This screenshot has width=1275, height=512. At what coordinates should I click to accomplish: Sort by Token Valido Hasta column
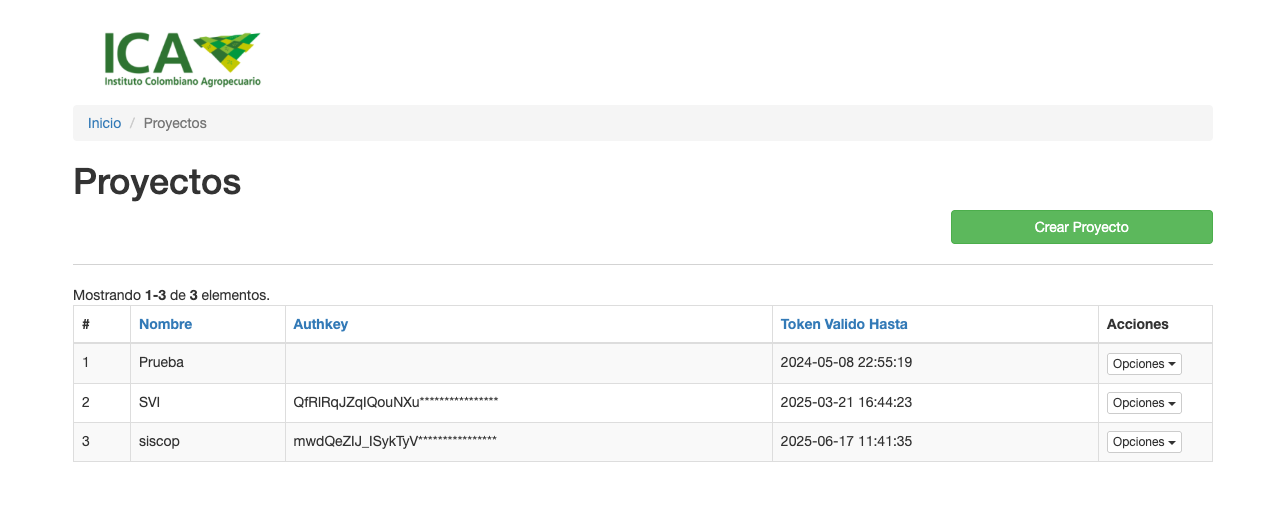(843, 324)
